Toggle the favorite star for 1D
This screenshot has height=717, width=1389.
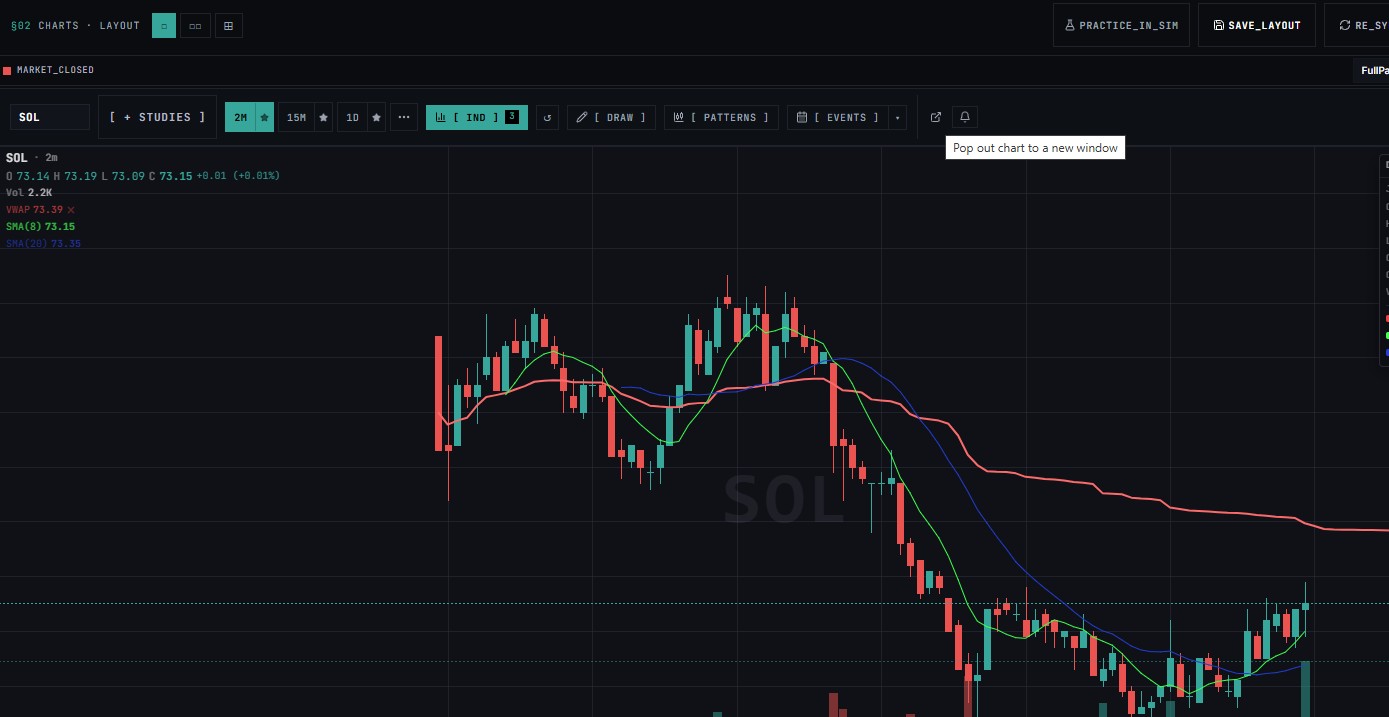click(x=376, y=117)
